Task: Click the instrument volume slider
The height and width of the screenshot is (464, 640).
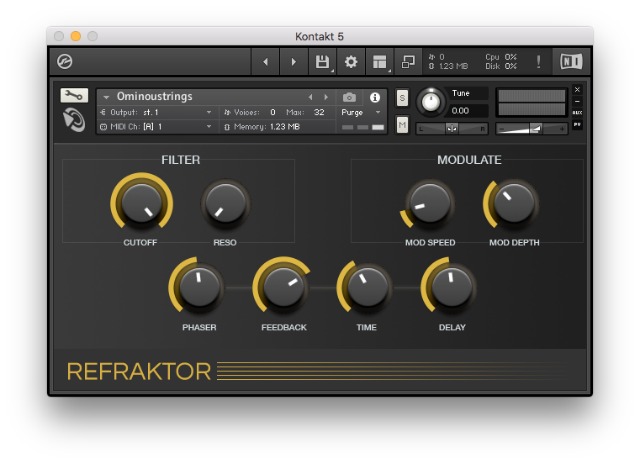Action: pyautogui.click(x=531, y=129)
